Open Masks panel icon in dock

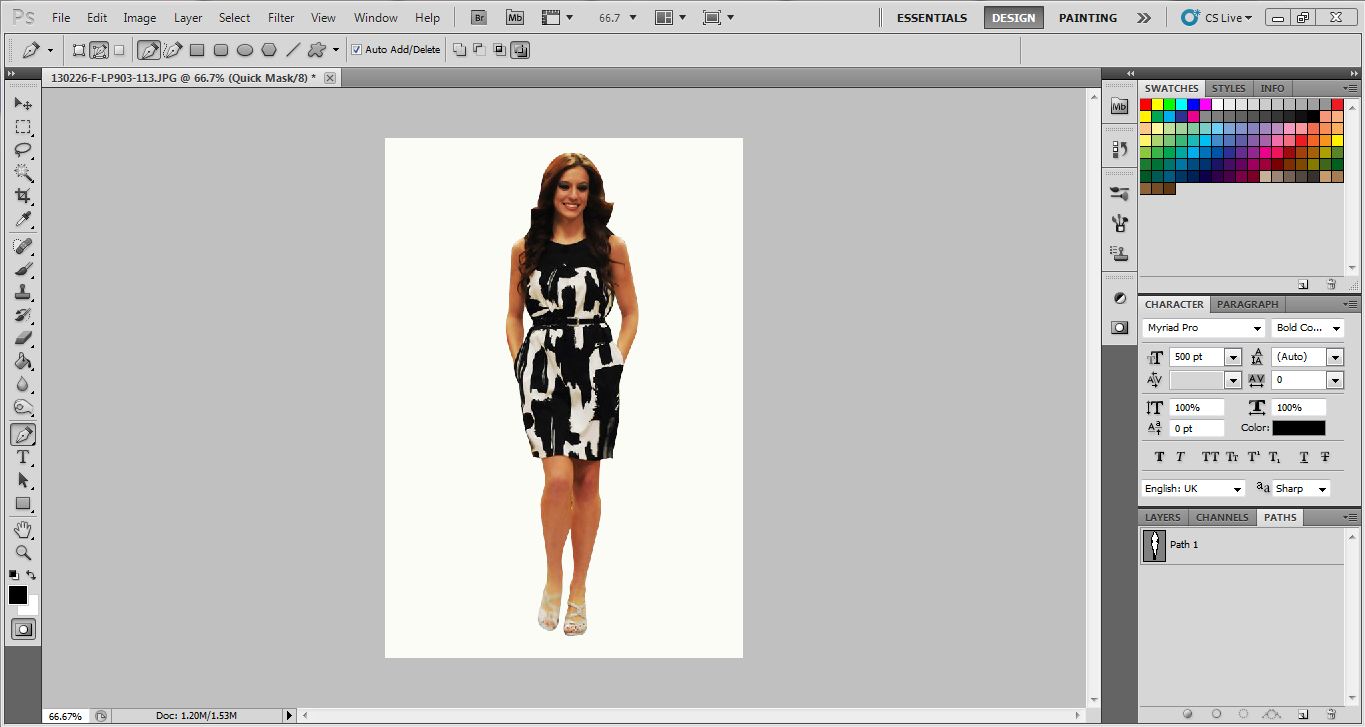tap(1120, 327)
